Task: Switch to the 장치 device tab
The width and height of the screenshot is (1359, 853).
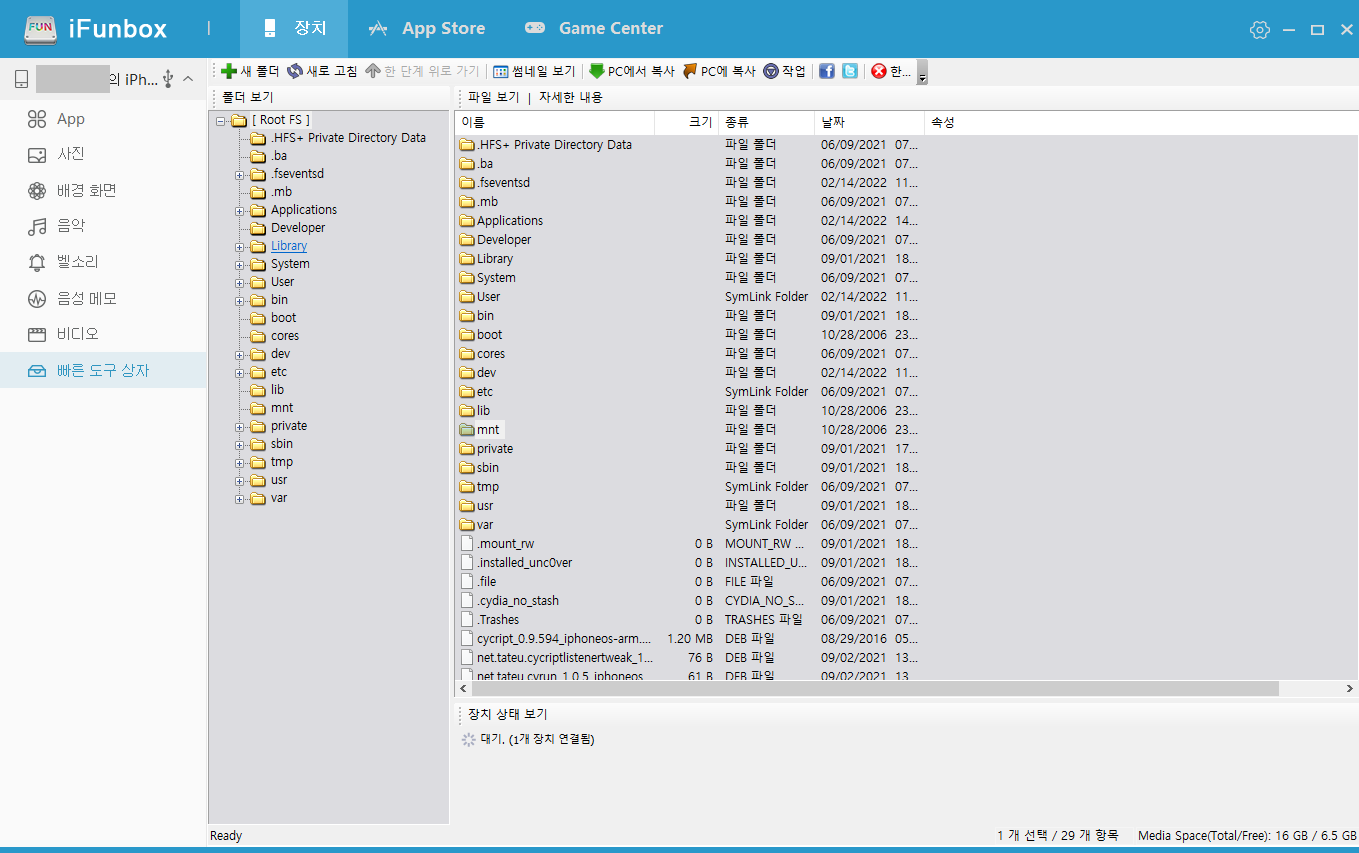Action: point(294,29)
